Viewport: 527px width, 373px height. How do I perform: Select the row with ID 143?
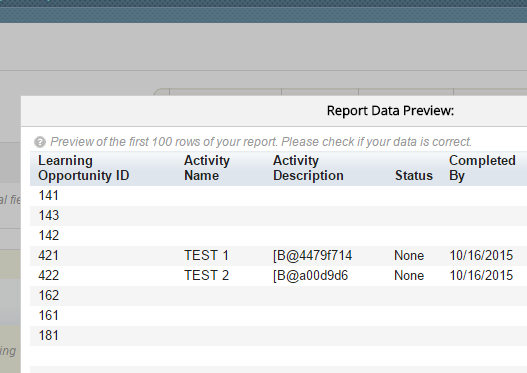(x=278, y=215)
